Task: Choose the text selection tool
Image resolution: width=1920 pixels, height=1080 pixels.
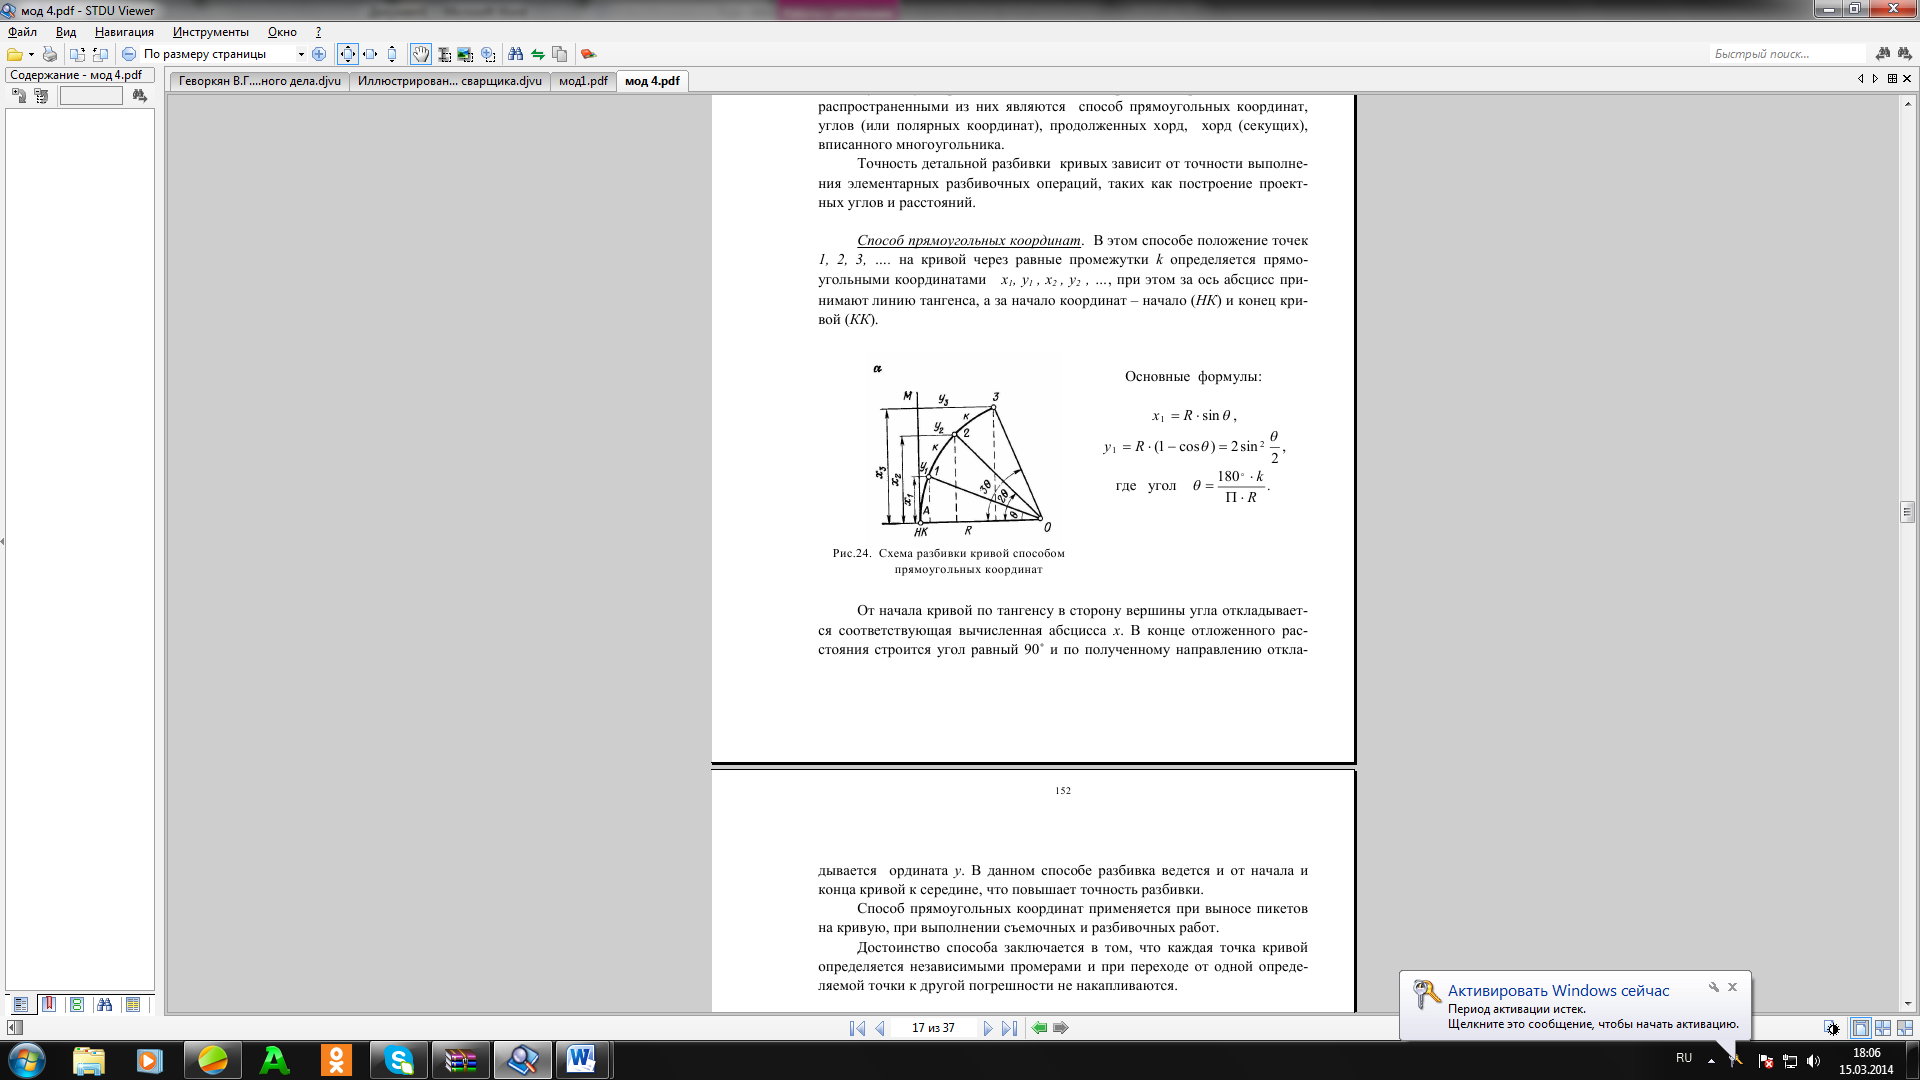Action: pyautogui.click(x=444, y=54)
